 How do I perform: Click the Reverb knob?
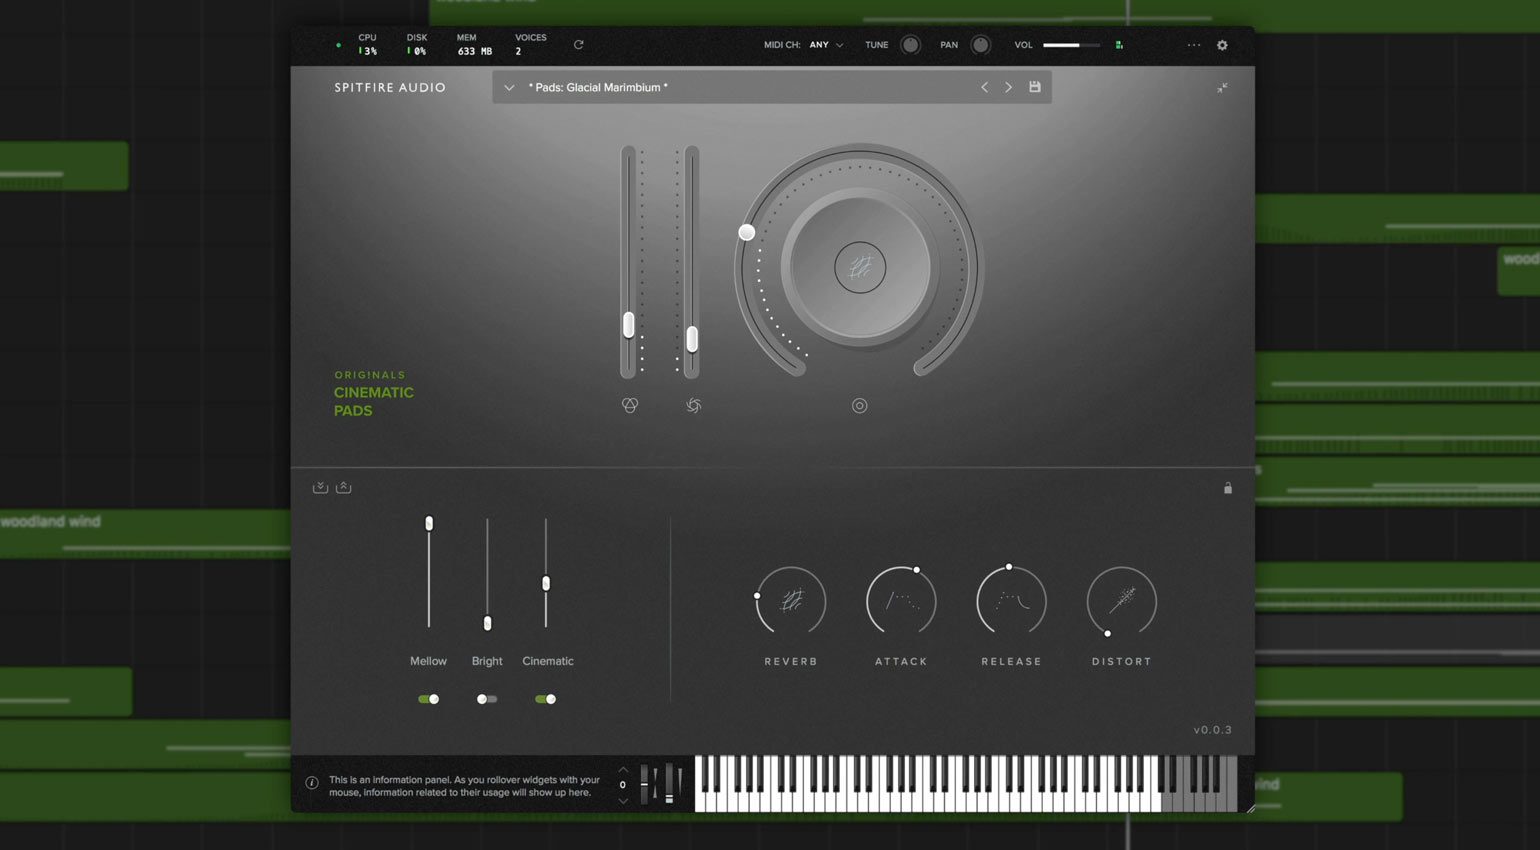click(x=791, y=600)
